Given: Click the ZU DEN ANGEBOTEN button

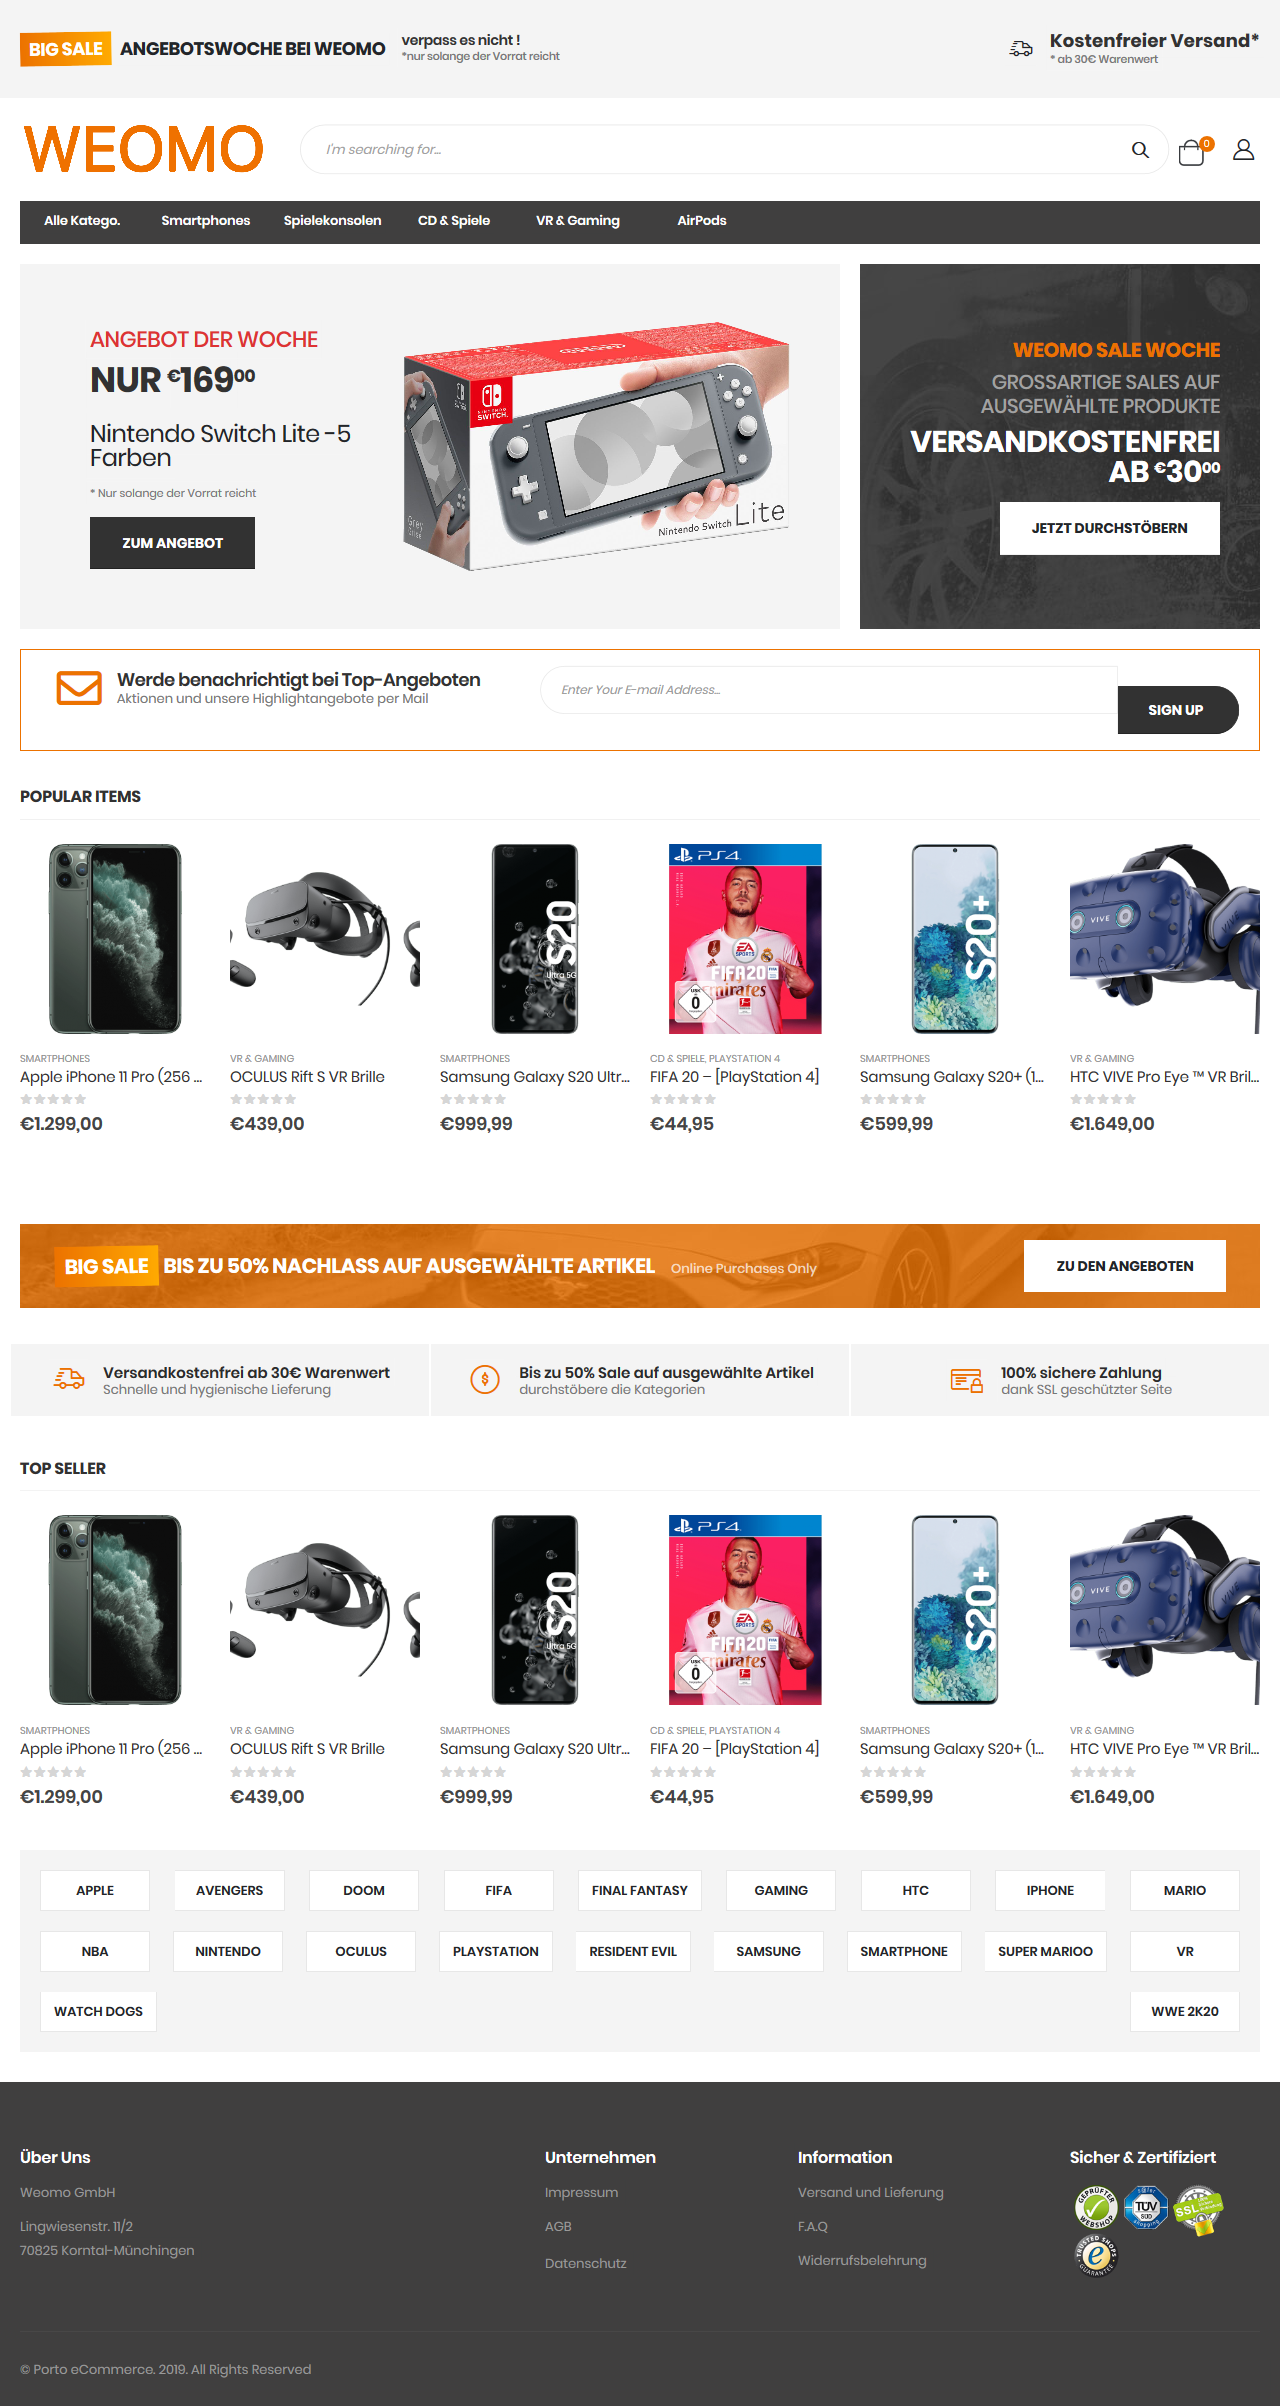Looking at the screenshot, I should tap(1125, 1266).
